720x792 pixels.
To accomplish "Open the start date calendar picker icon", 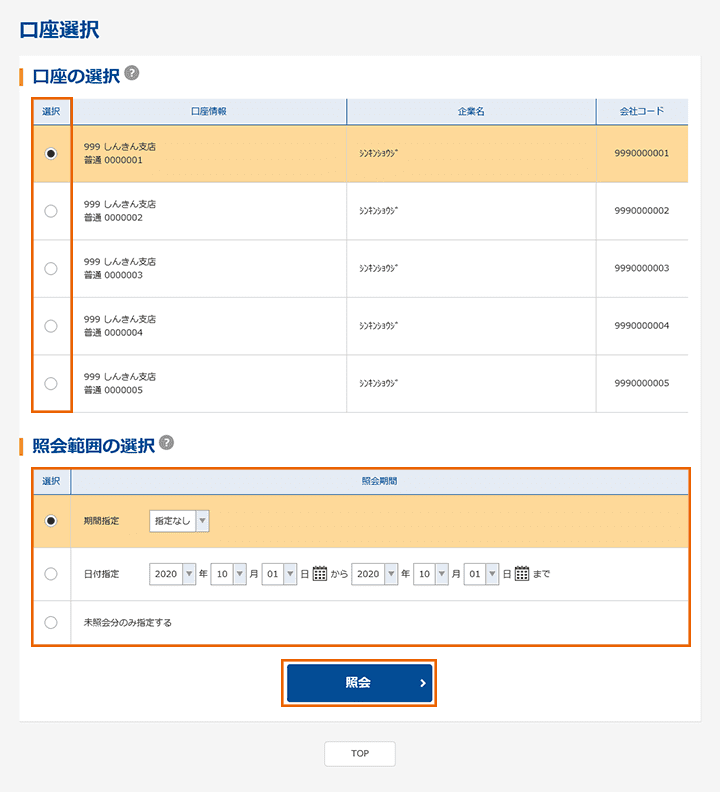I will tap(320, 574).
